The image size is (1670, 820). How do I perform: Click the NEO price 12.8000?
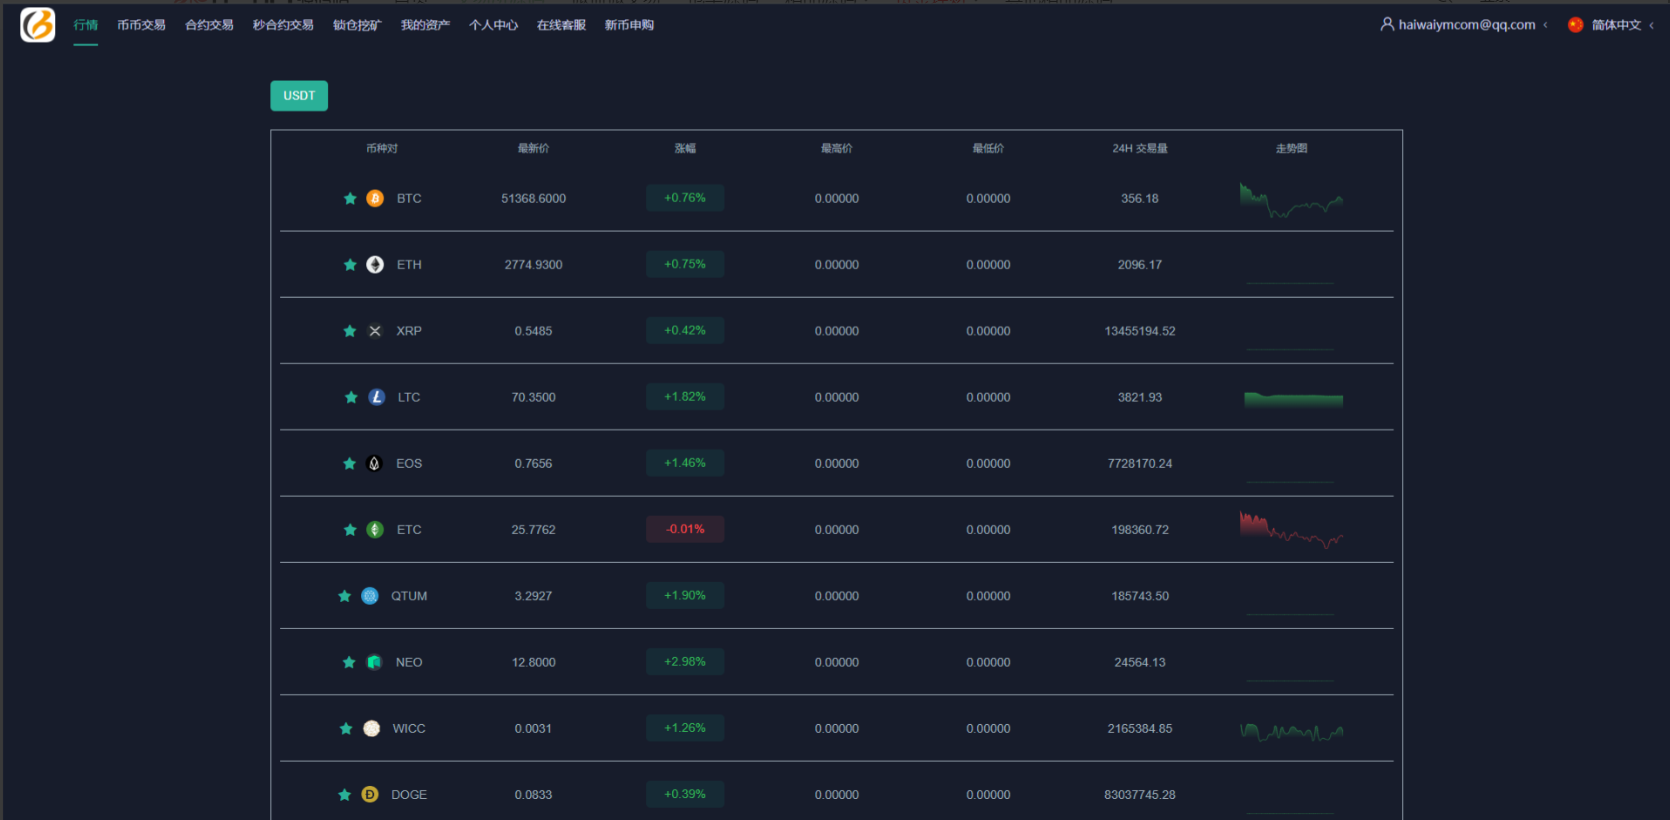click(533, 662)
